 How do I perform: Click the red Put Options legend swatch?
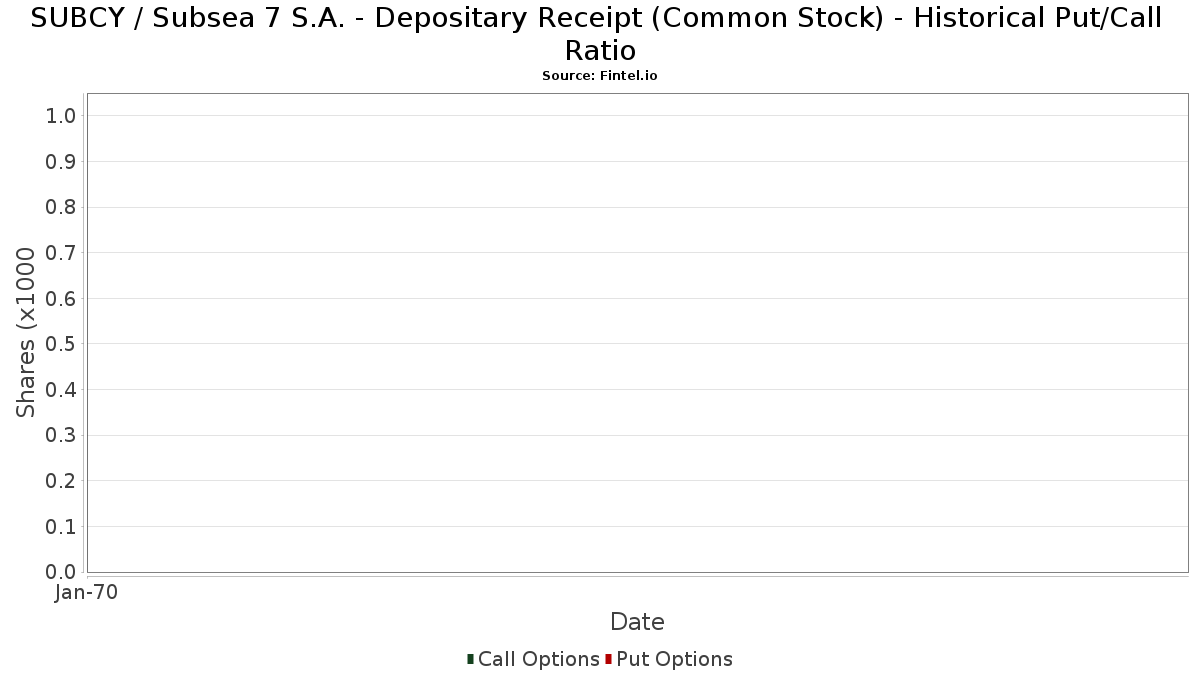(608, 659)
